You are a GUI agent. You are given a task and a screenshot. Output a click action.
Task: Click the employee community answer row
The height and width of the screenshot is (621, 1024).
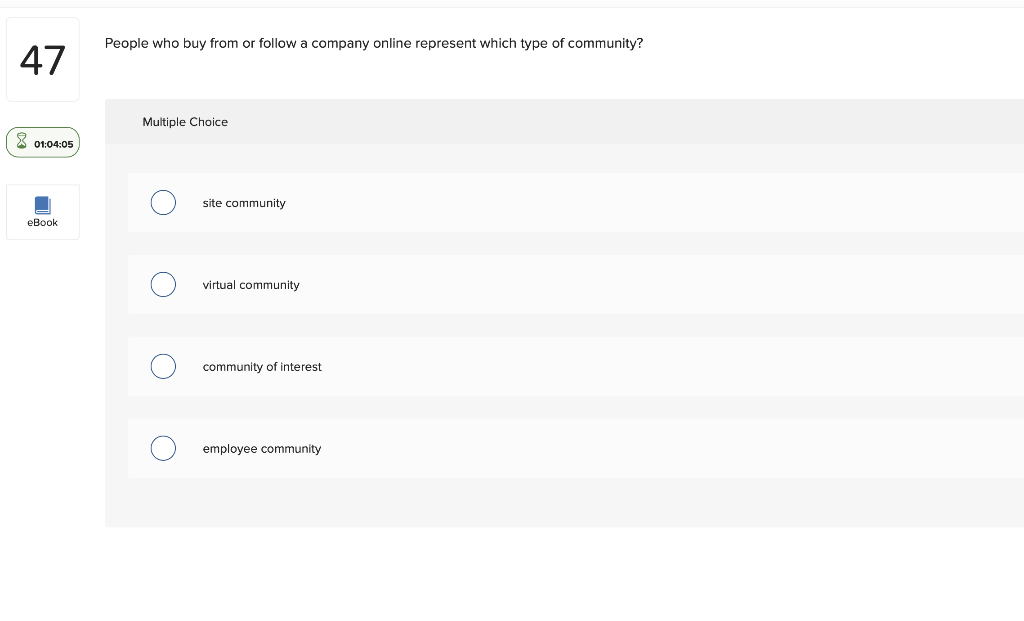pyautogui.click(x=400, y=448)
